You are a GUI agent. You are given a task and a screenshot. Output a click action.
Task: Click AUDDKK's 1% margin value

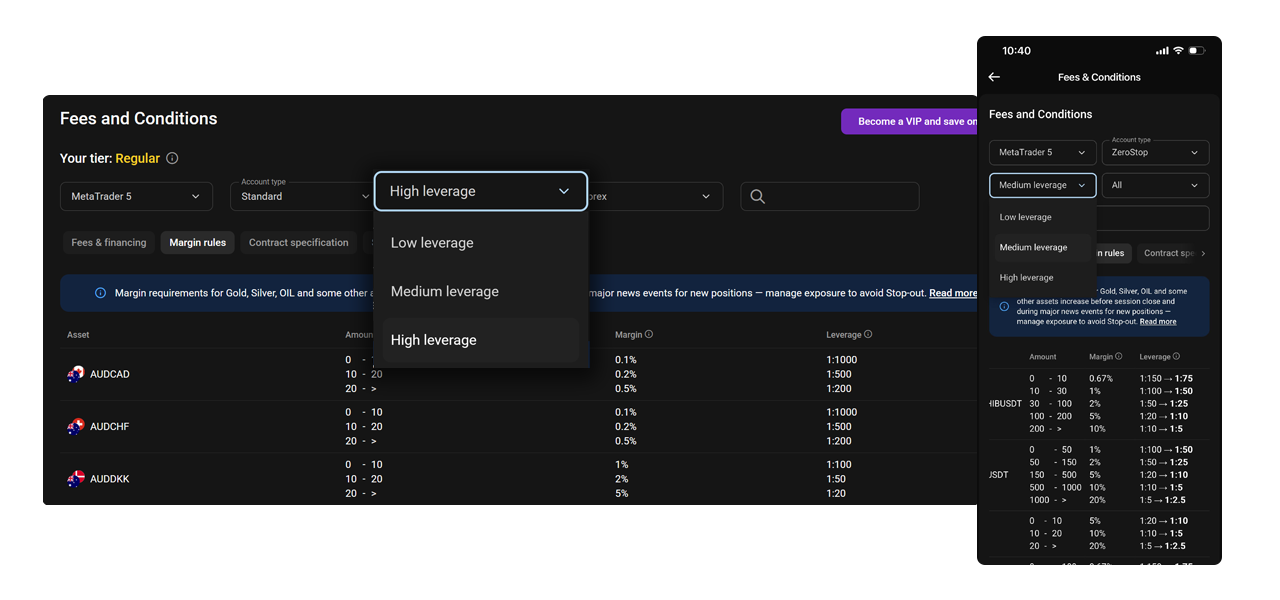click(622, 465)
